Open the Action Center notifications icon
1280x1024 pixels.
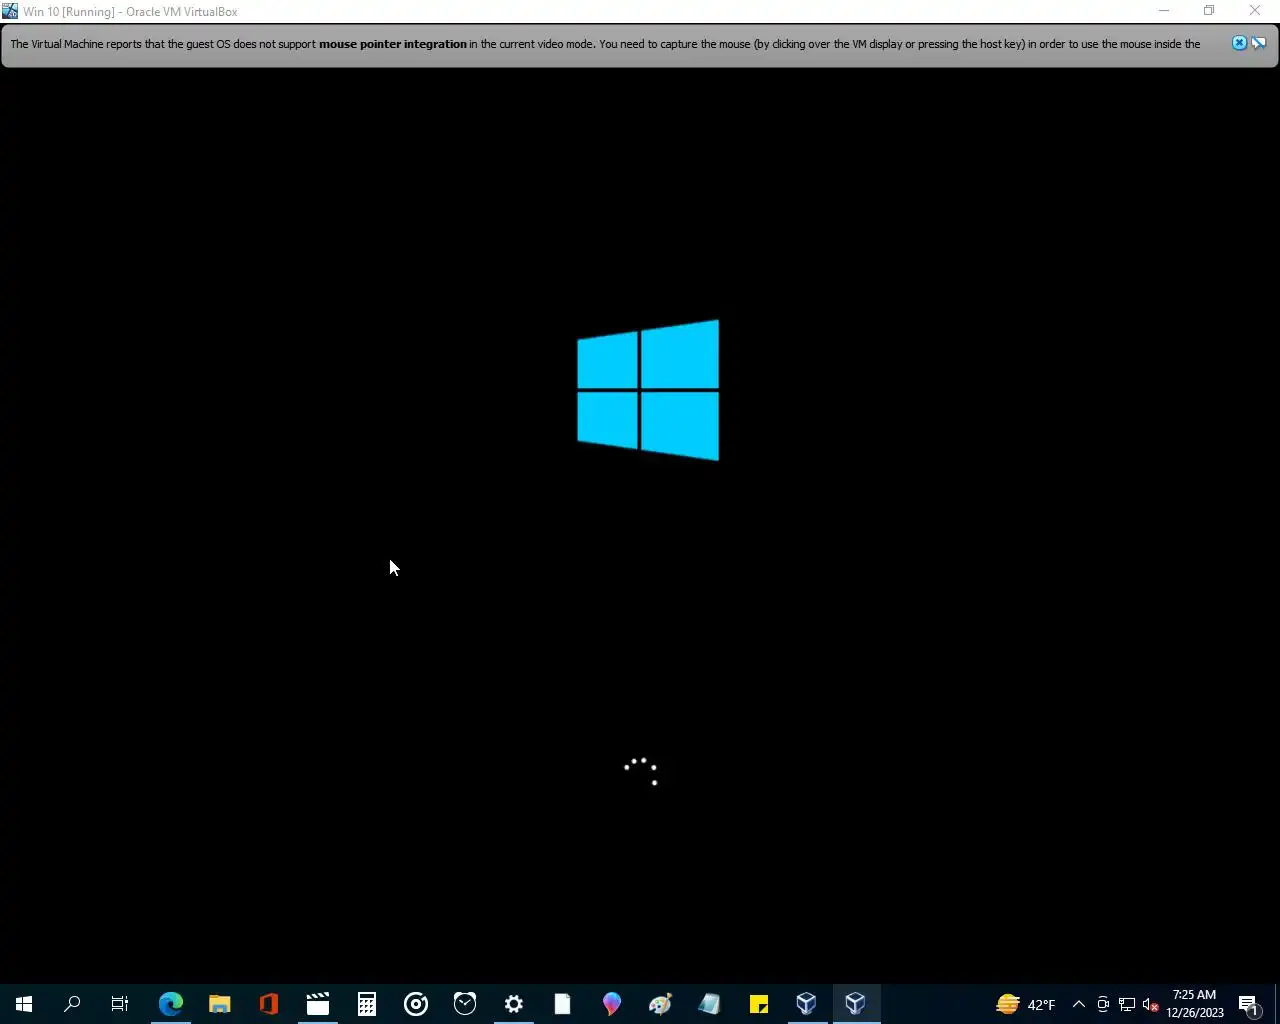point(1249,1004)
